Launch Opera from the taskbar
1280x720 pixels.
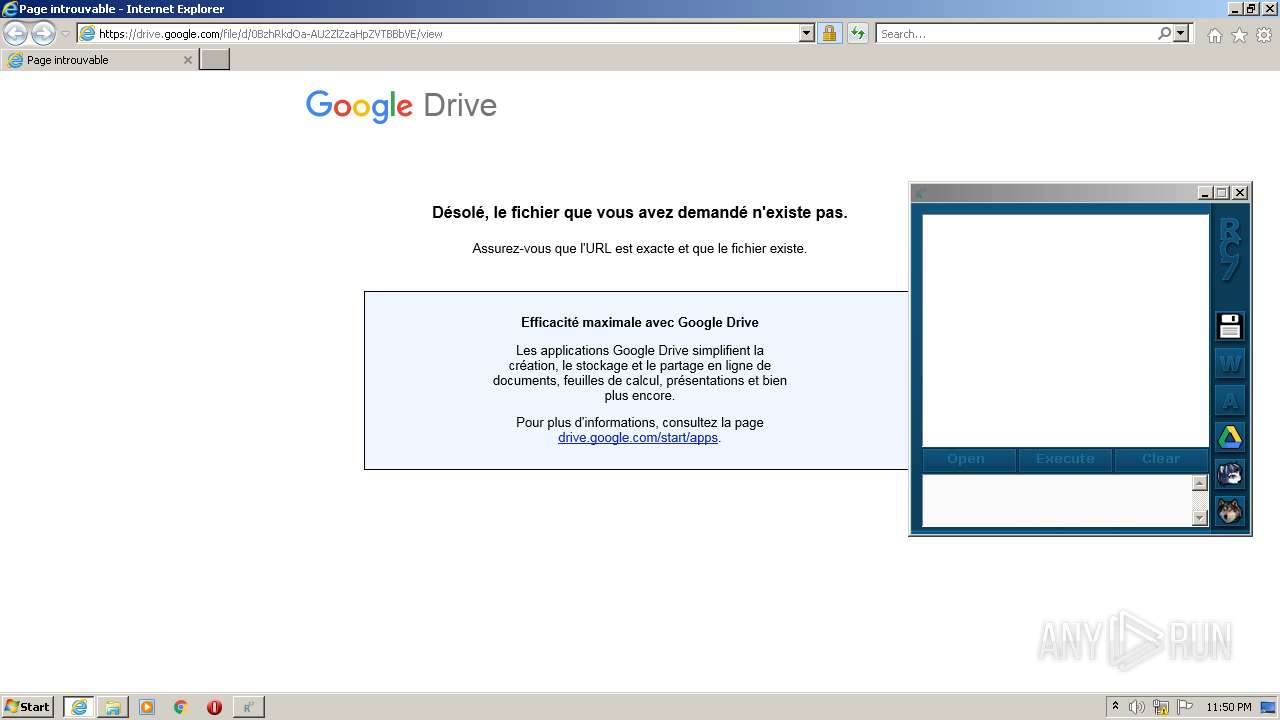(x=214, y=707)
